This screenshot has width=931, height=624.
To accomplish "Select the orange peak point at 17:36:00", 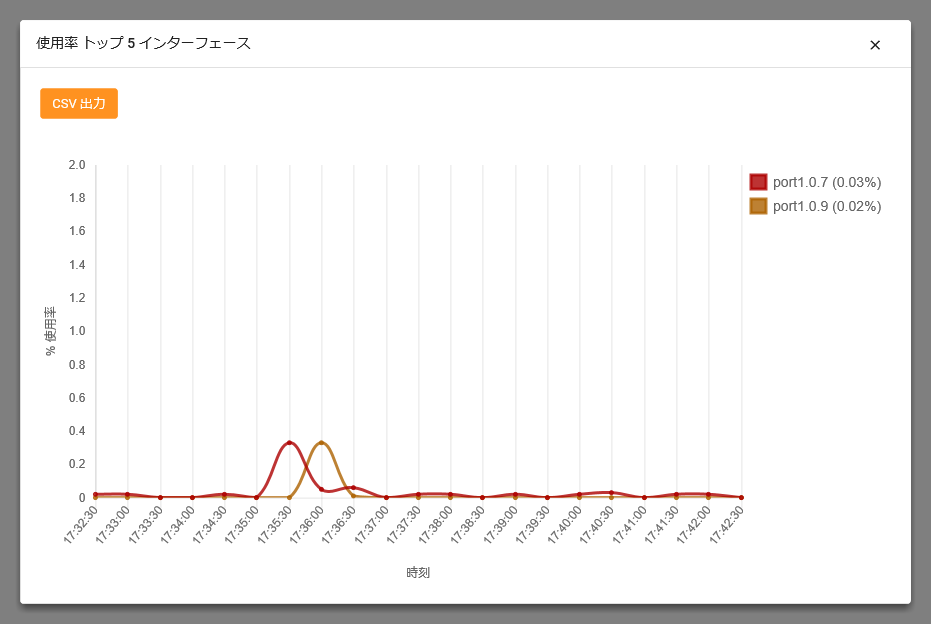I will pyautogui.click(x=321, y=443).
